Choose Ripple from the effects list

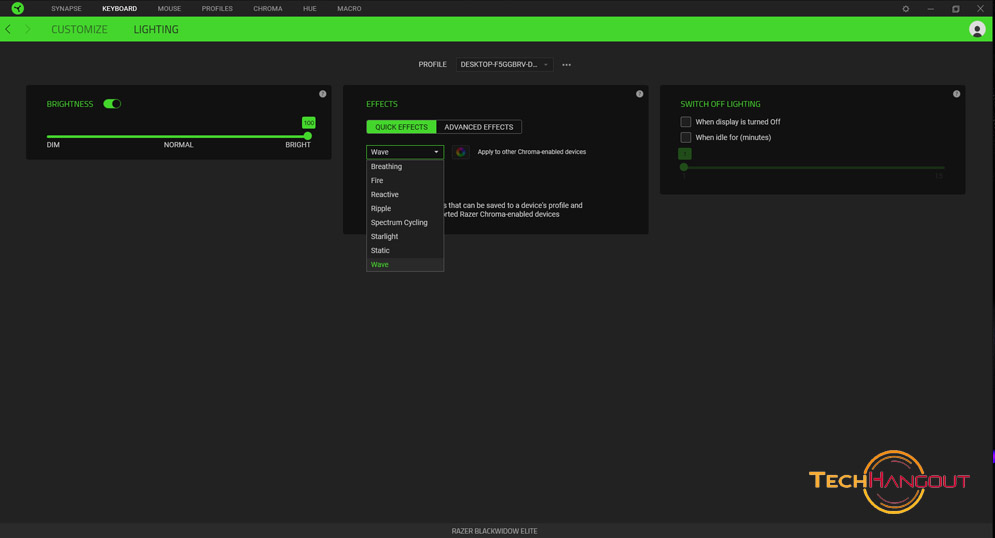click(x=405, y=208)
